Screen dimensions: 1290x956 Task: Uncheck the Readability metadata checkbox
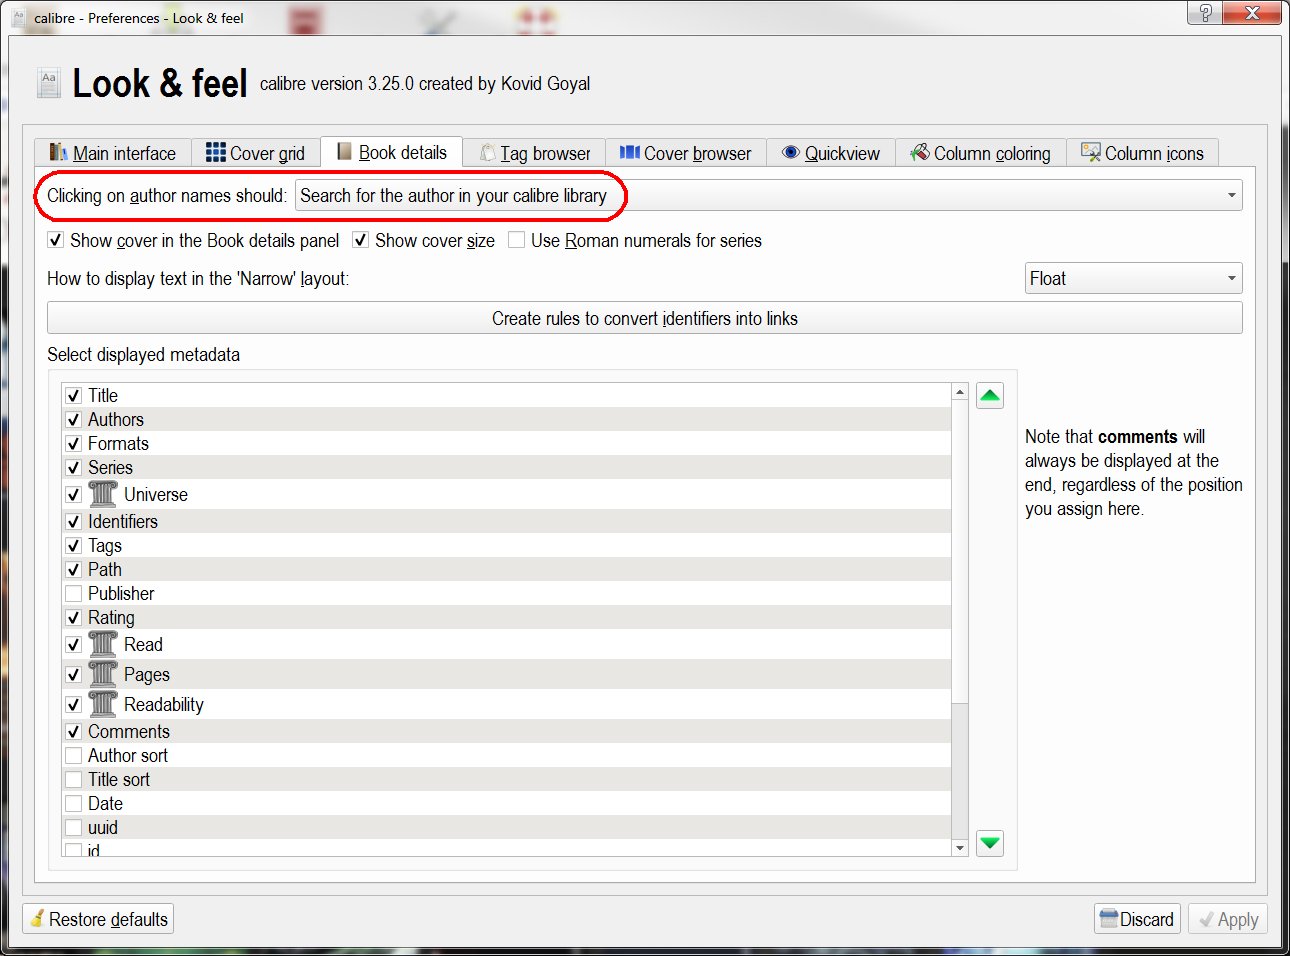coord(74,704)
